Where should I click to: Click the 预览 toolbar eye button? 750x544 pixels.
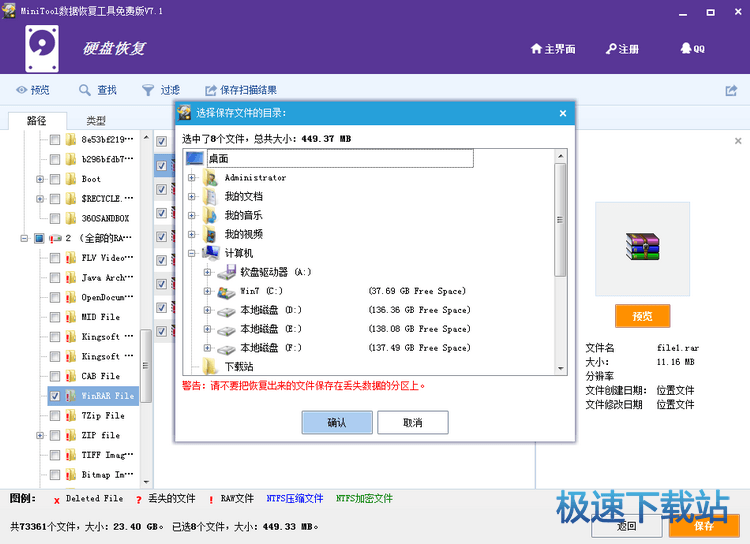click(x=33, y=90)
